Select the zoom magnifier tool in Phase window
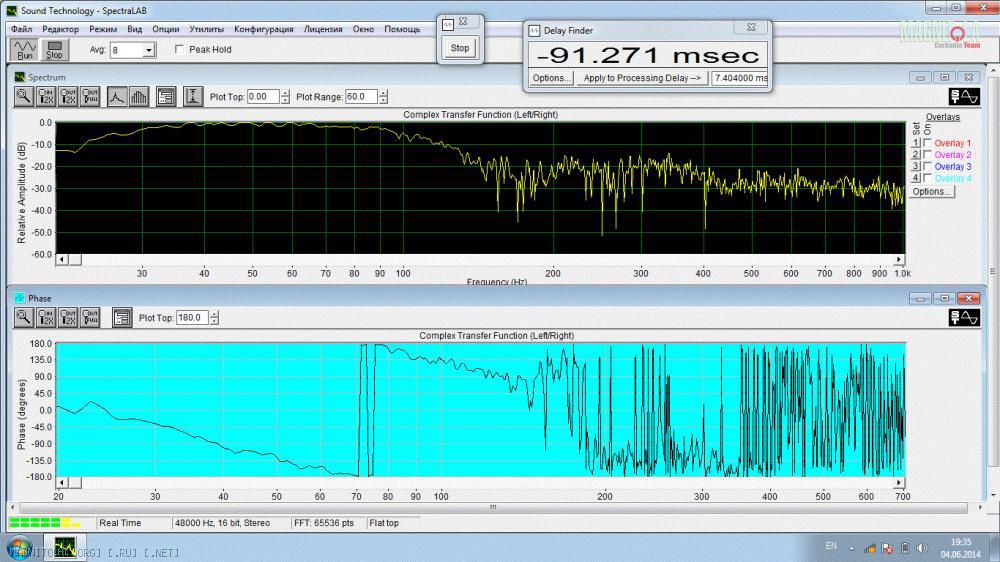Screen dimensions: 1000x562 coord(24,317)
